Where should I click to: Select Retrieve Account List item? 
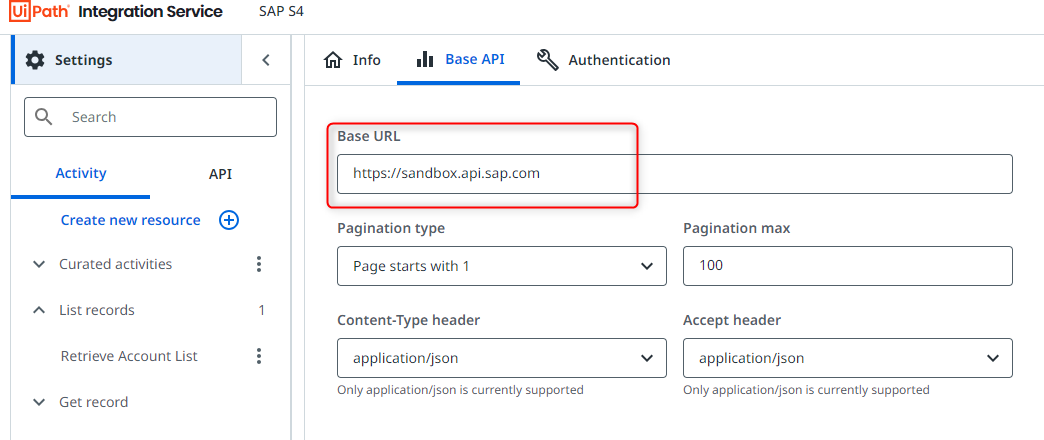pyautogui.click(x=129, y=356)
